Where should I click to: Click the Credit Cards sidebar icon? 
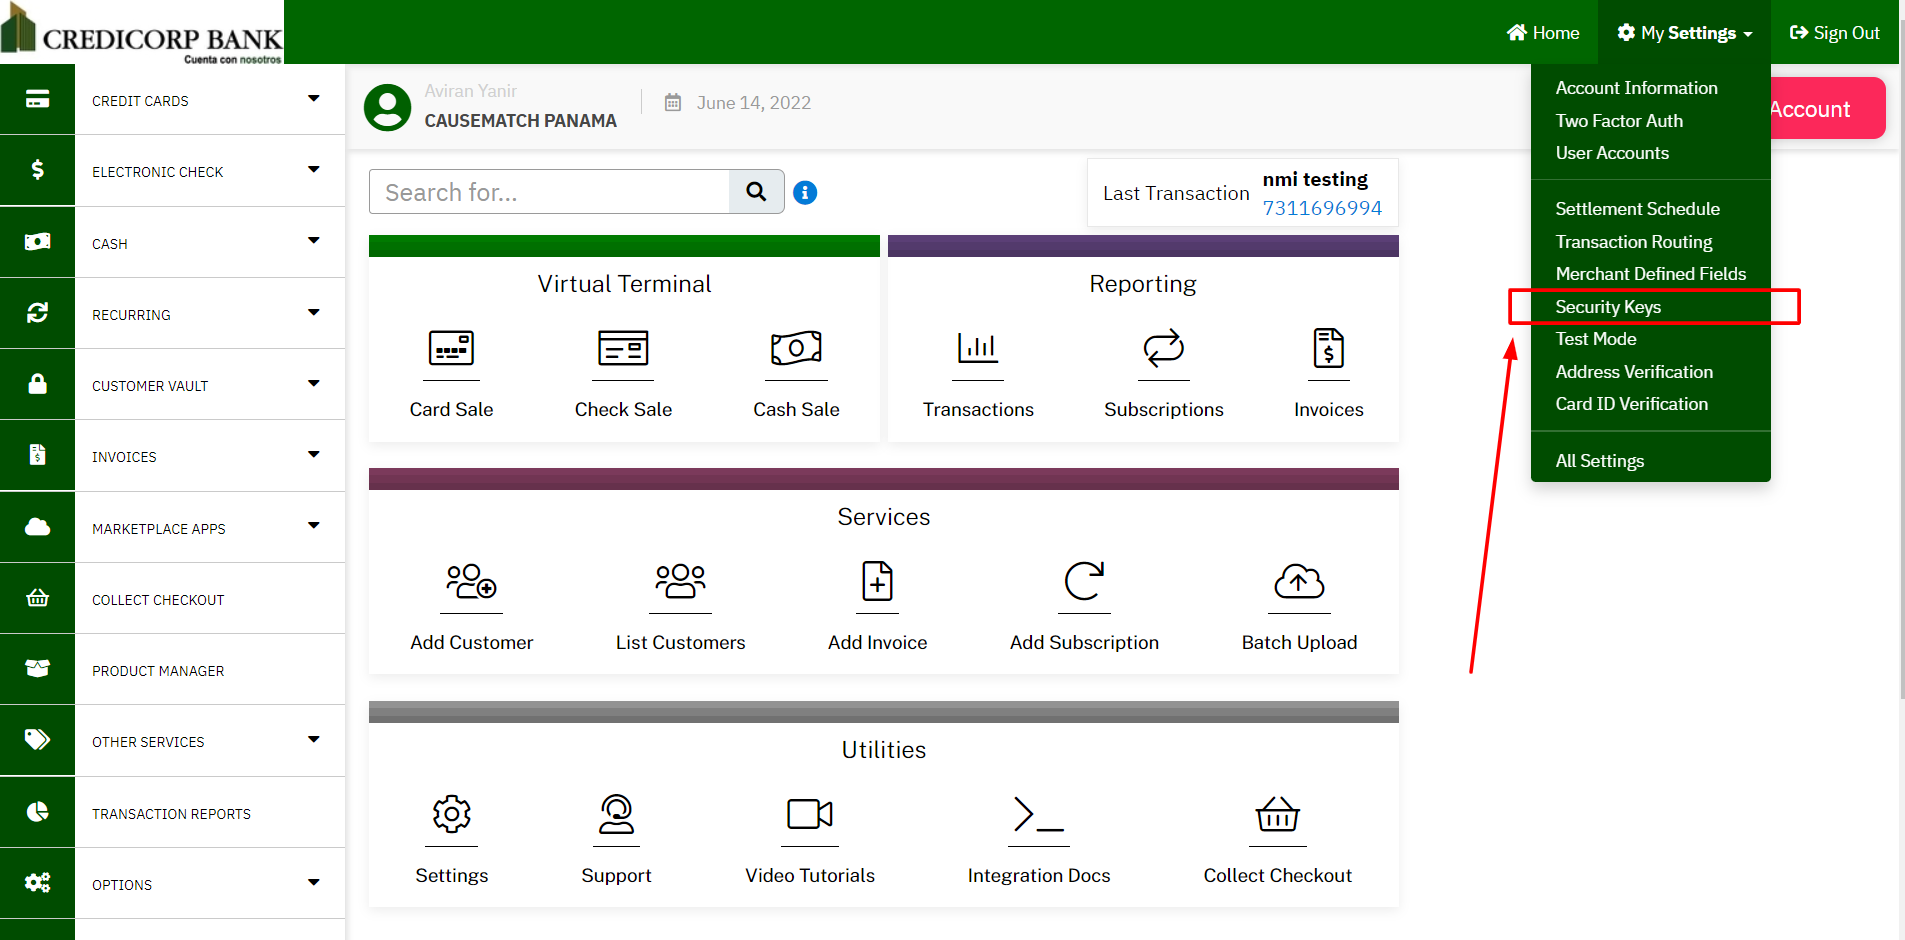pos(37,99)
